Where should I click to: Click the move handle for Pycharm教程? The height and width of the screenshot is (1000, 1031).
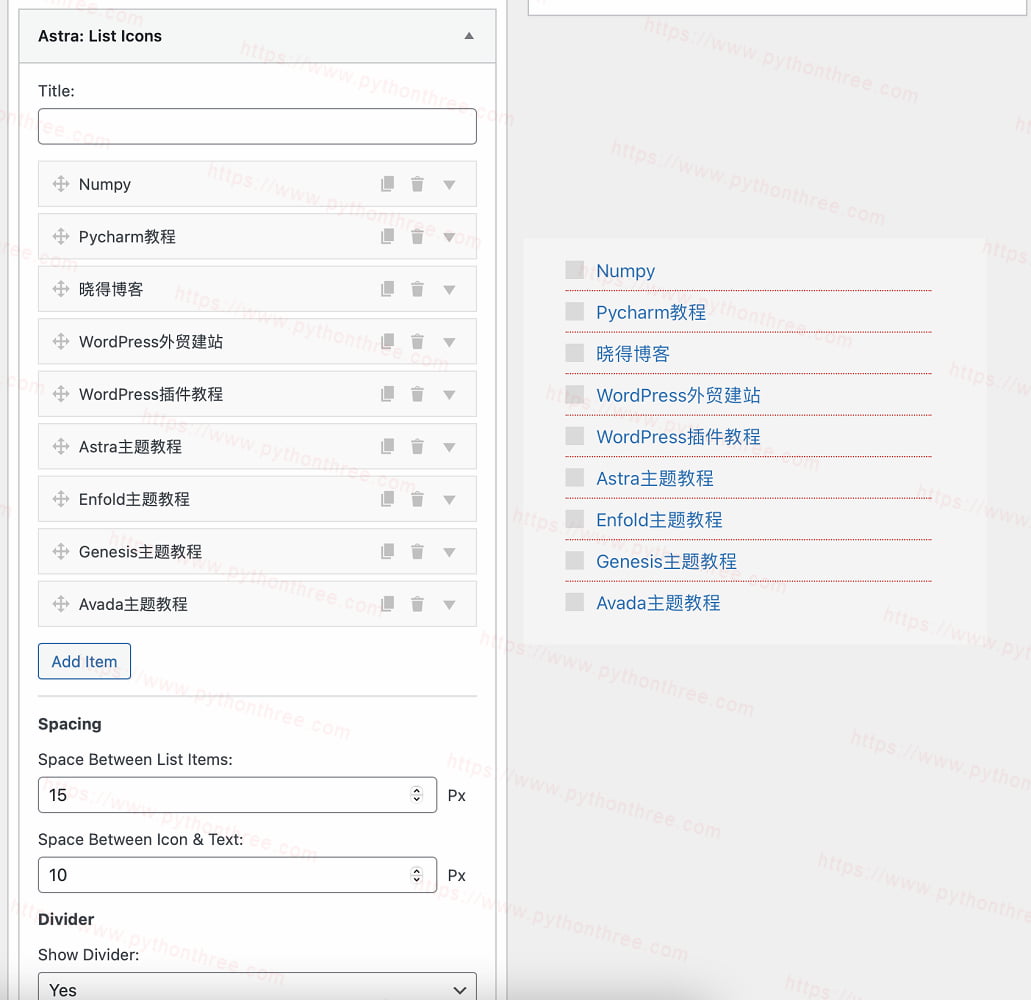(61, 236)
